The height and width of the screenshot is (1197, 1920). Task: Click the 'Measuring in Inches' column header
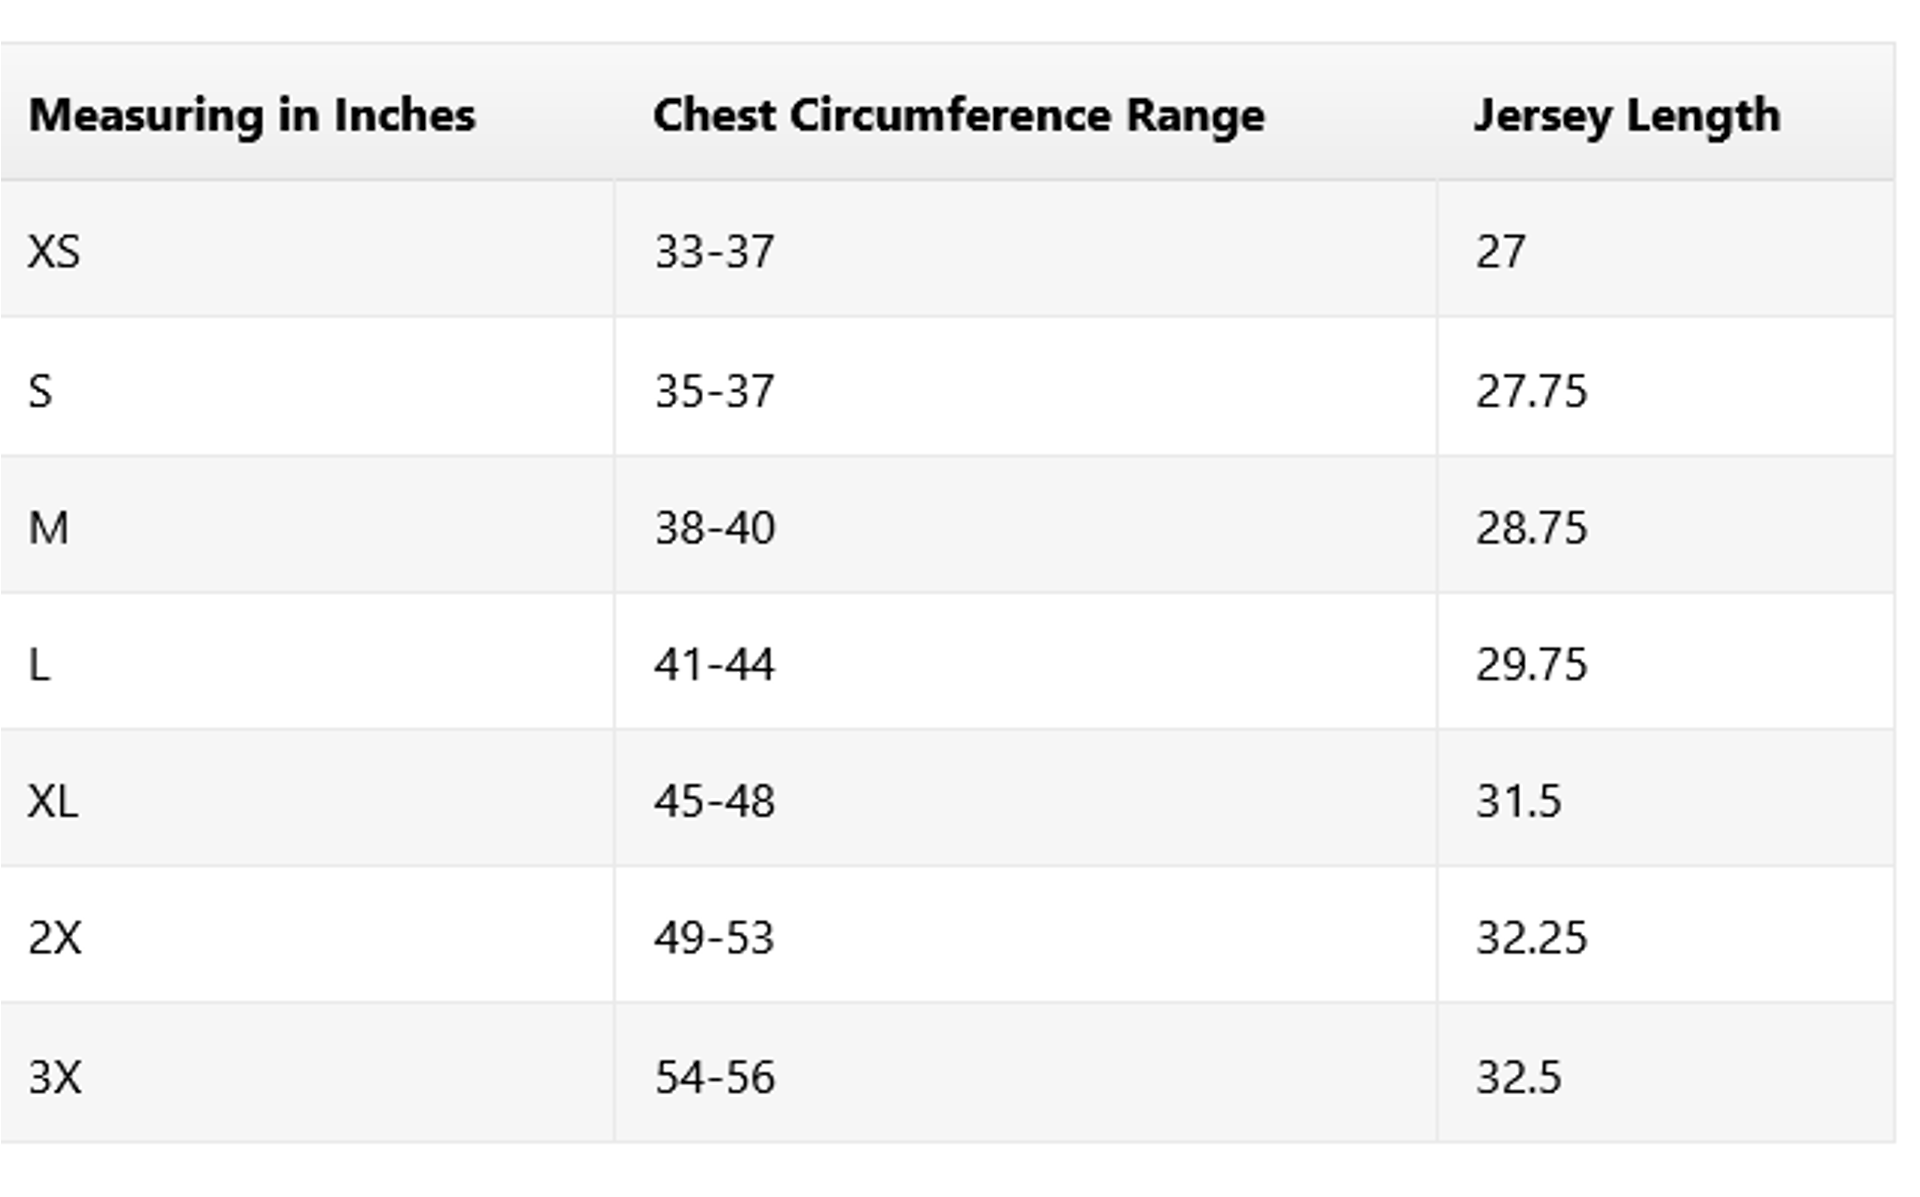[x=252, y=115]
